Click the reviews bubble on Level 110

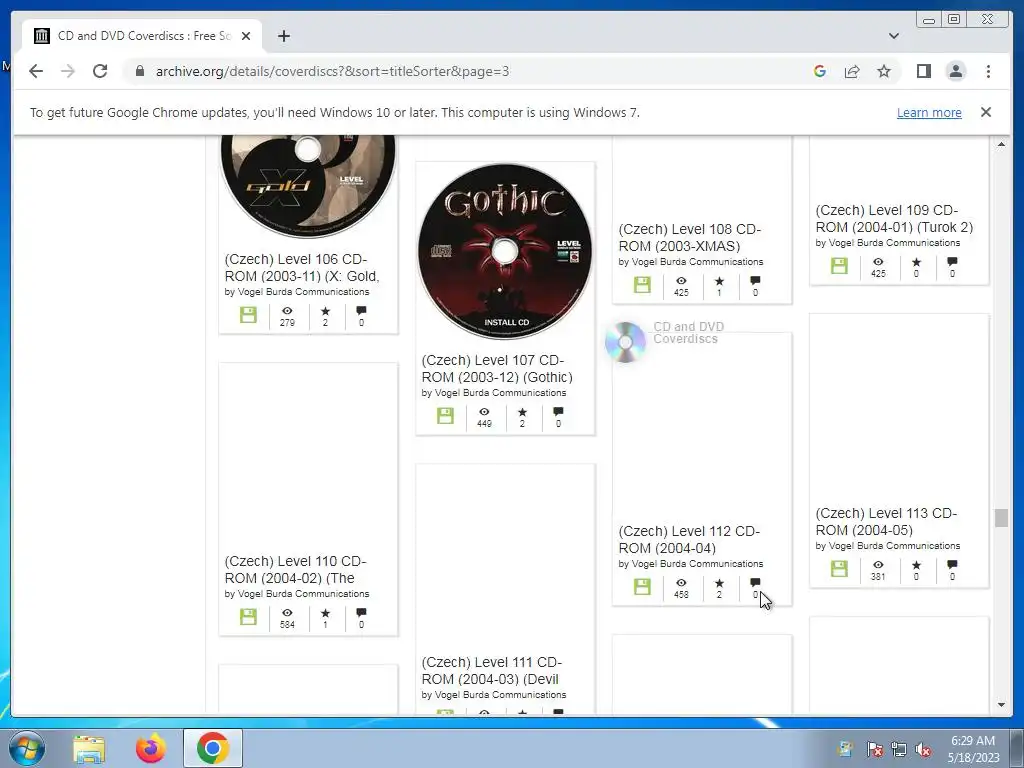[x=361, y=613]
